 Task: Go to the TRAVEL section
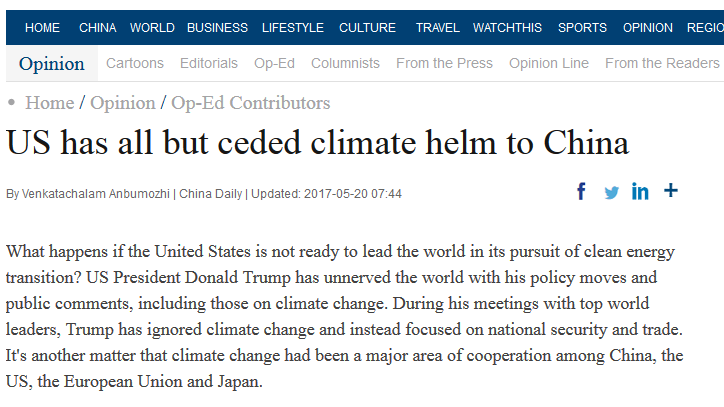(x=437, y=28)
